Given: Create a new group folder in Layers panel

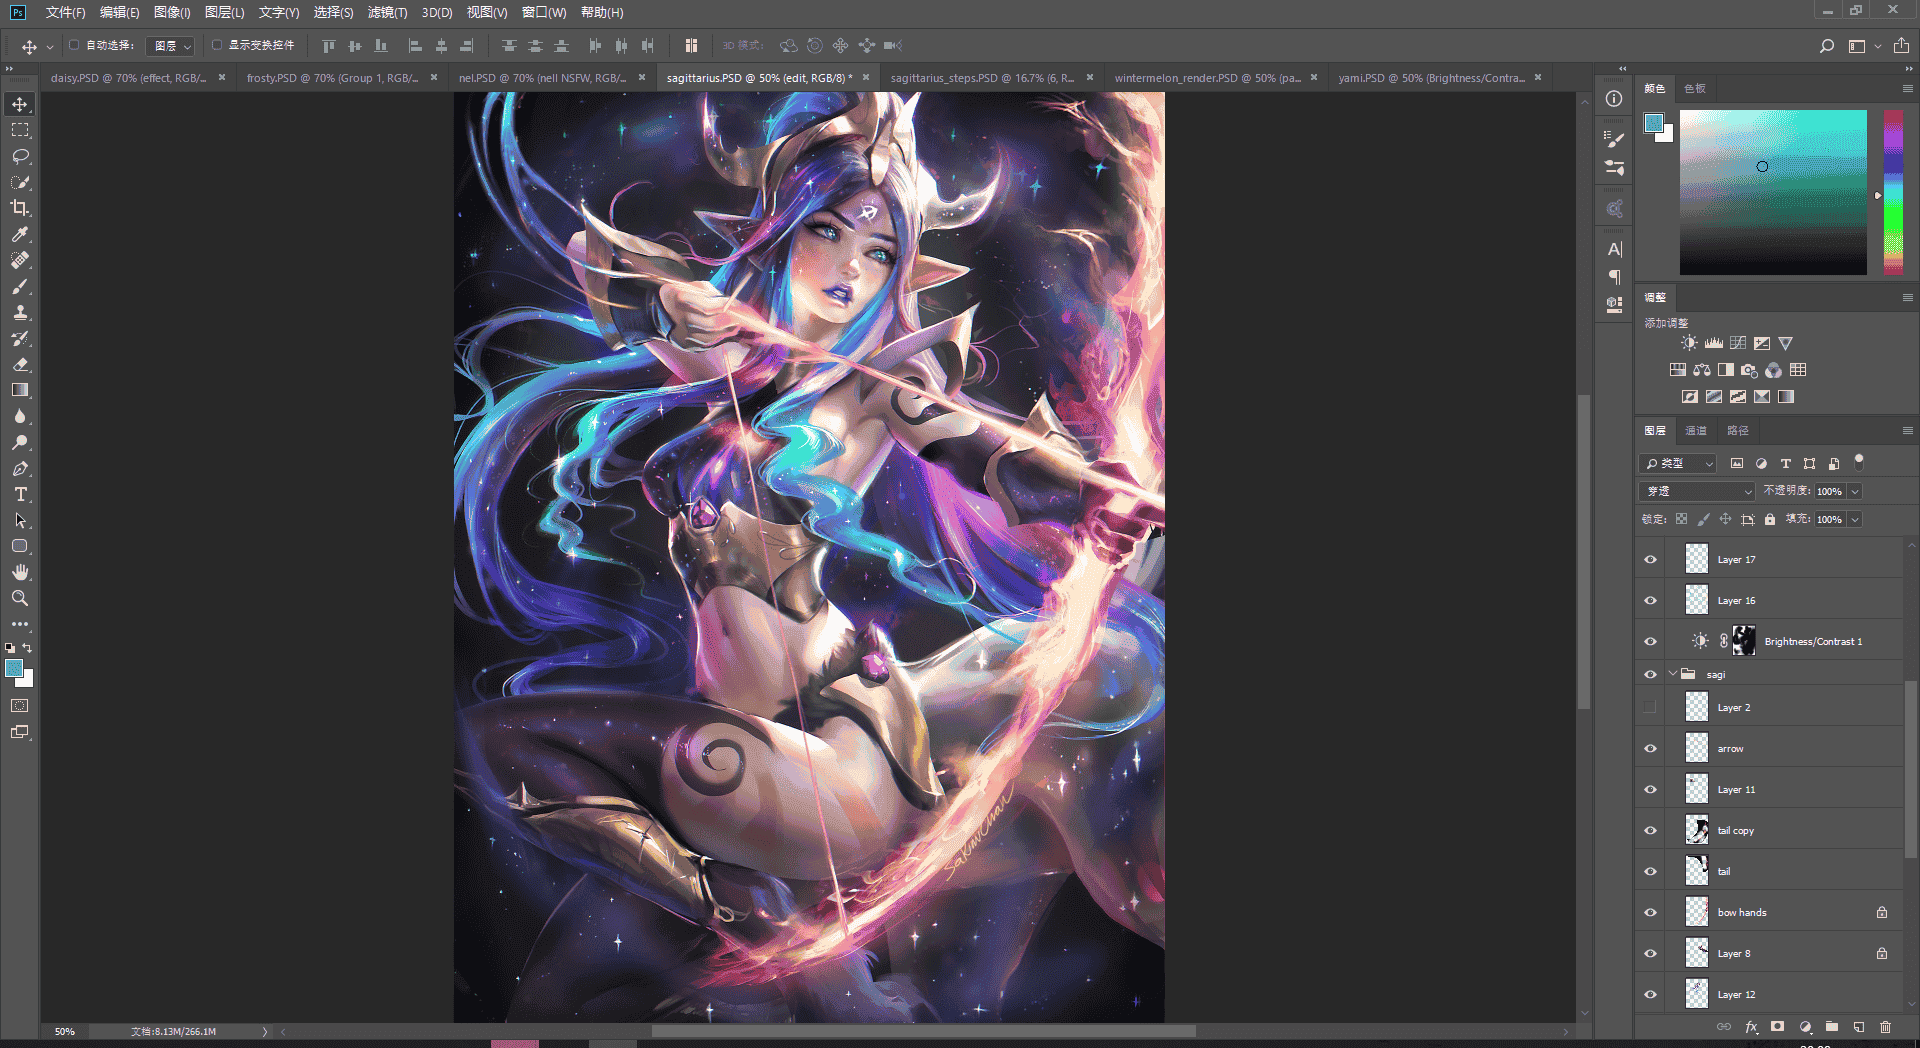Looking at the screenshot, I should click(x=1832, y=1027).
